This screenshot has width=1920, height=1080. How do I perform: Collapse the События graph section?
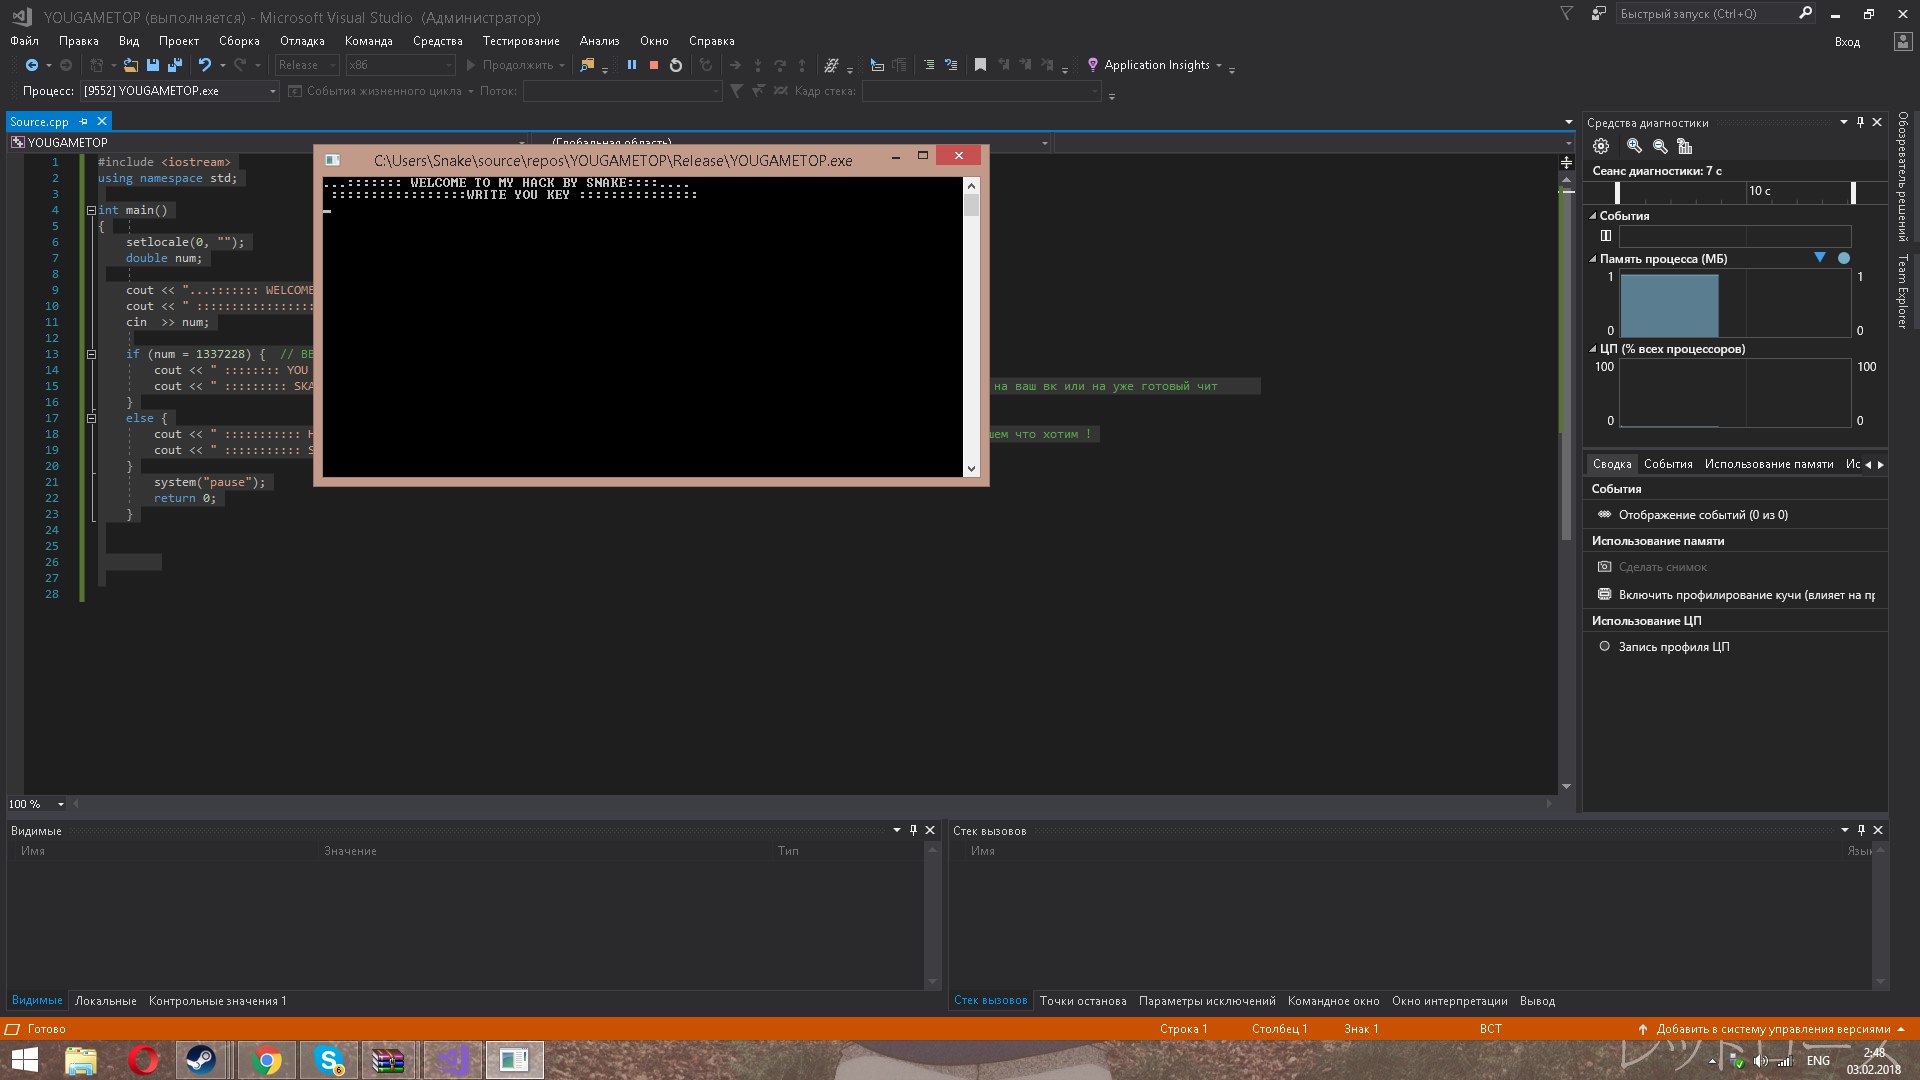(x=1593, y=216)
